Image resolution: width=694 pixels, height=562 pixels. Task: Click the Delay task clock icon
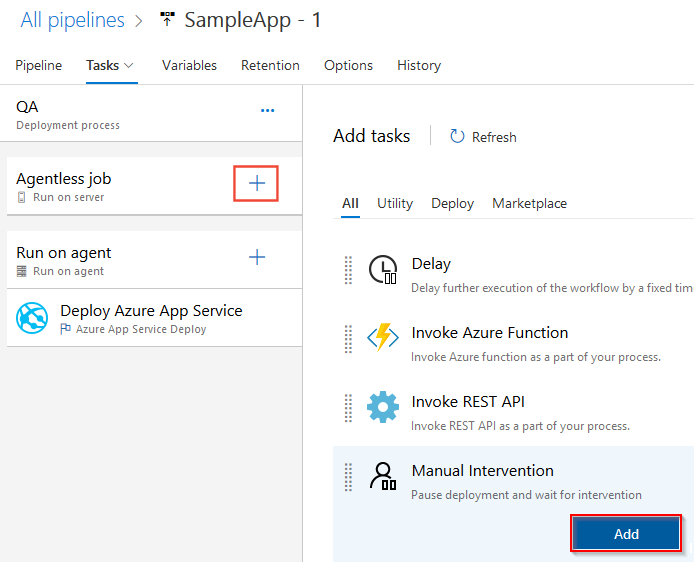(x=383, y=270)
